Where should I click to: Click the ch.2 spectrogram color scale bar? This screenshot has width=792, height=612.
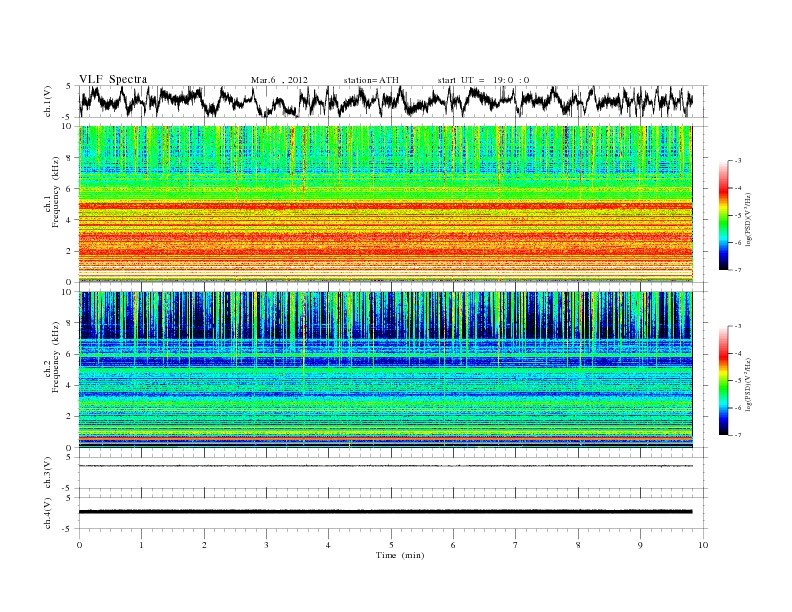[723, 380]
